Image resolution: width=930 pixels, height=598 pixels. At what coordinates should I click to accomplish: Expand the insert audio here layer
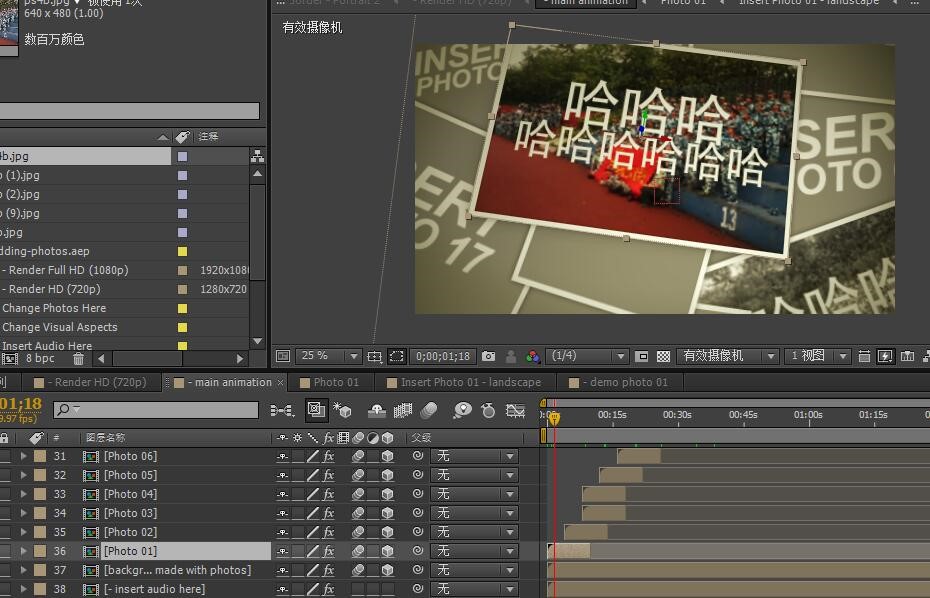24,589
